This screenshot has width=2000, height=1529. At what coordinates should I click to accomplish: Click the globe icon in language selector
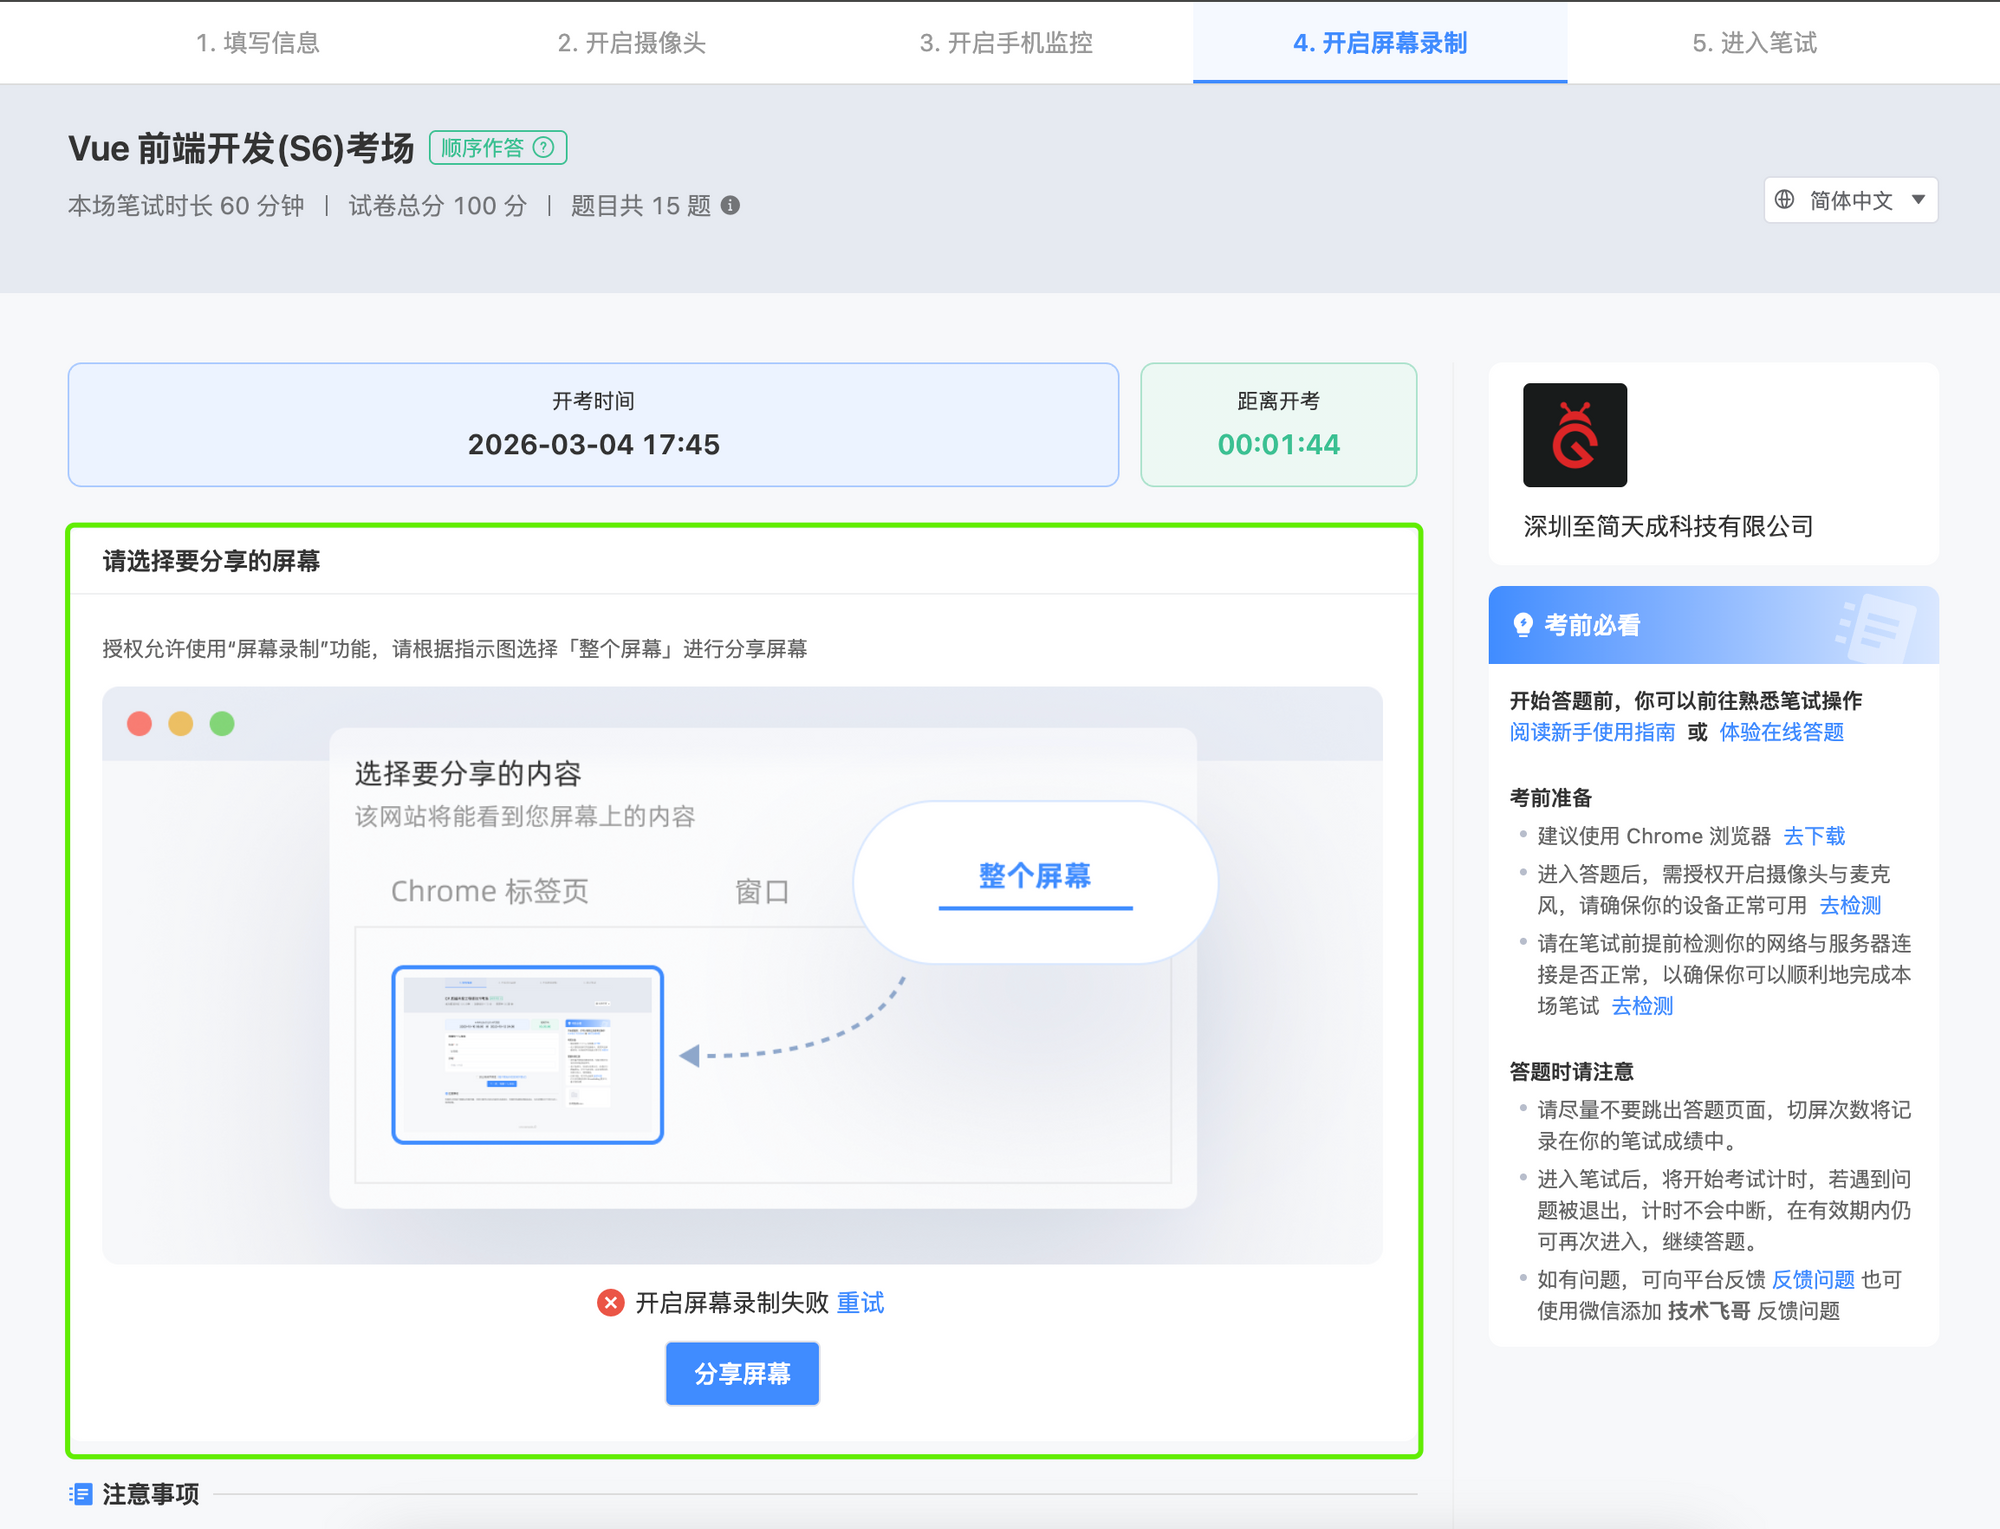point(1785,200)
